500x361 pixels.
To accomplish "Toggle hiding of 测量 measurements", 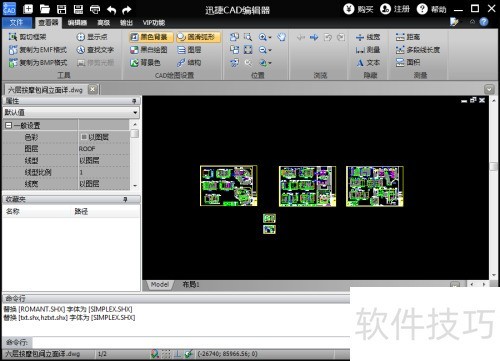I will (368, 50).
